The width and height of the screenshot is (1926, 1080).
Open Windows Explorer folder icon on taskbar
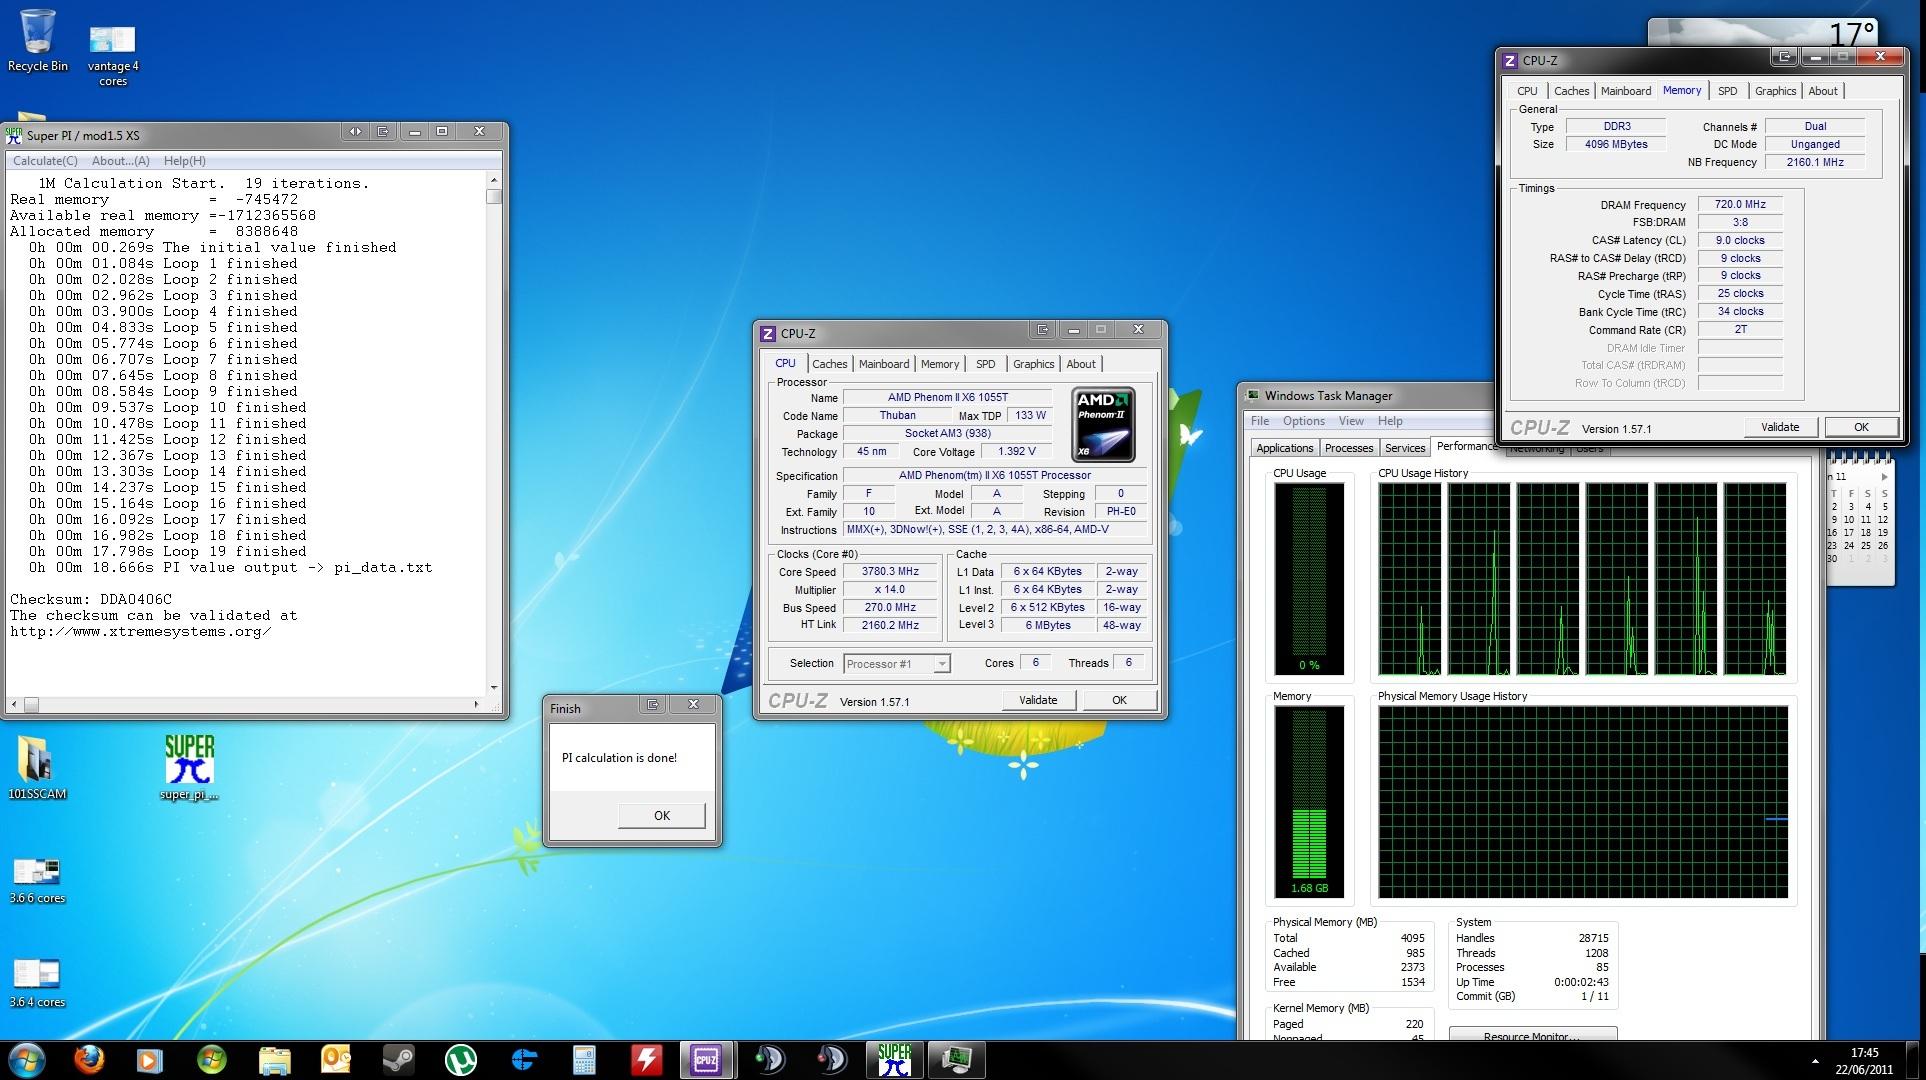(274, 1060)
